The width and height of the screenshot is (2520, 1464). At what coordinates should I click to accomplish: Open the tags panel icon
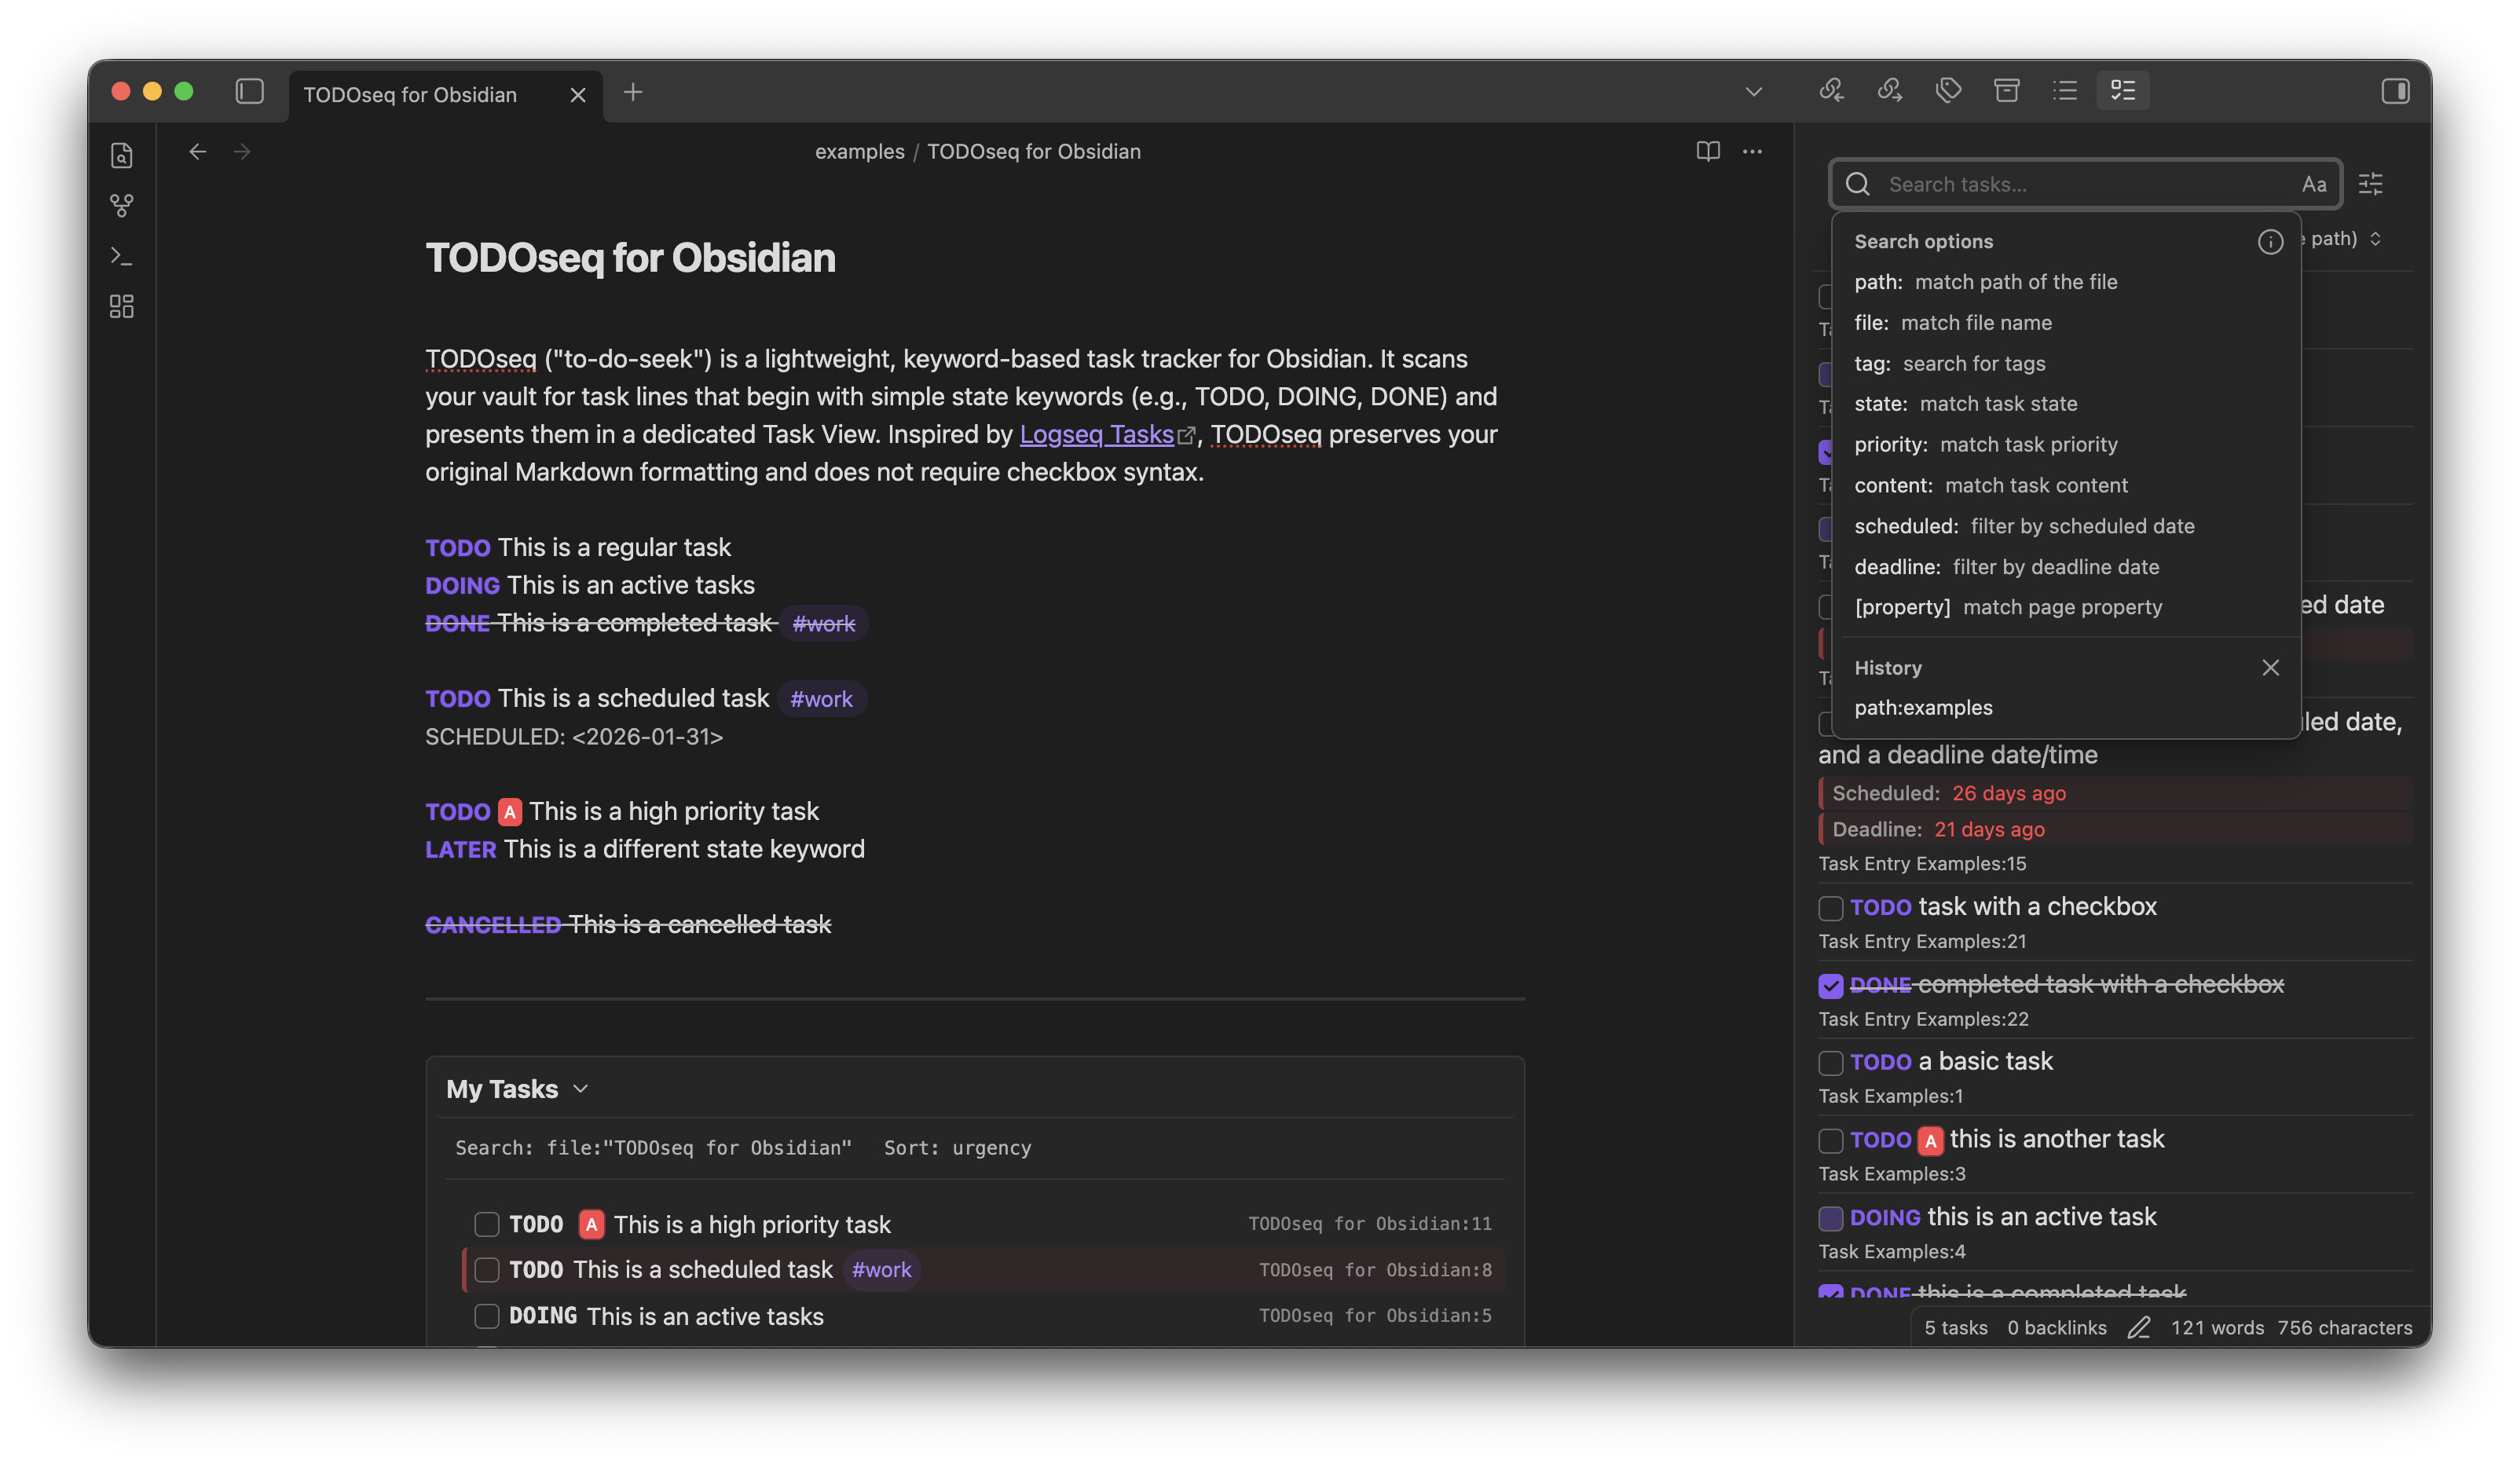1947,91
